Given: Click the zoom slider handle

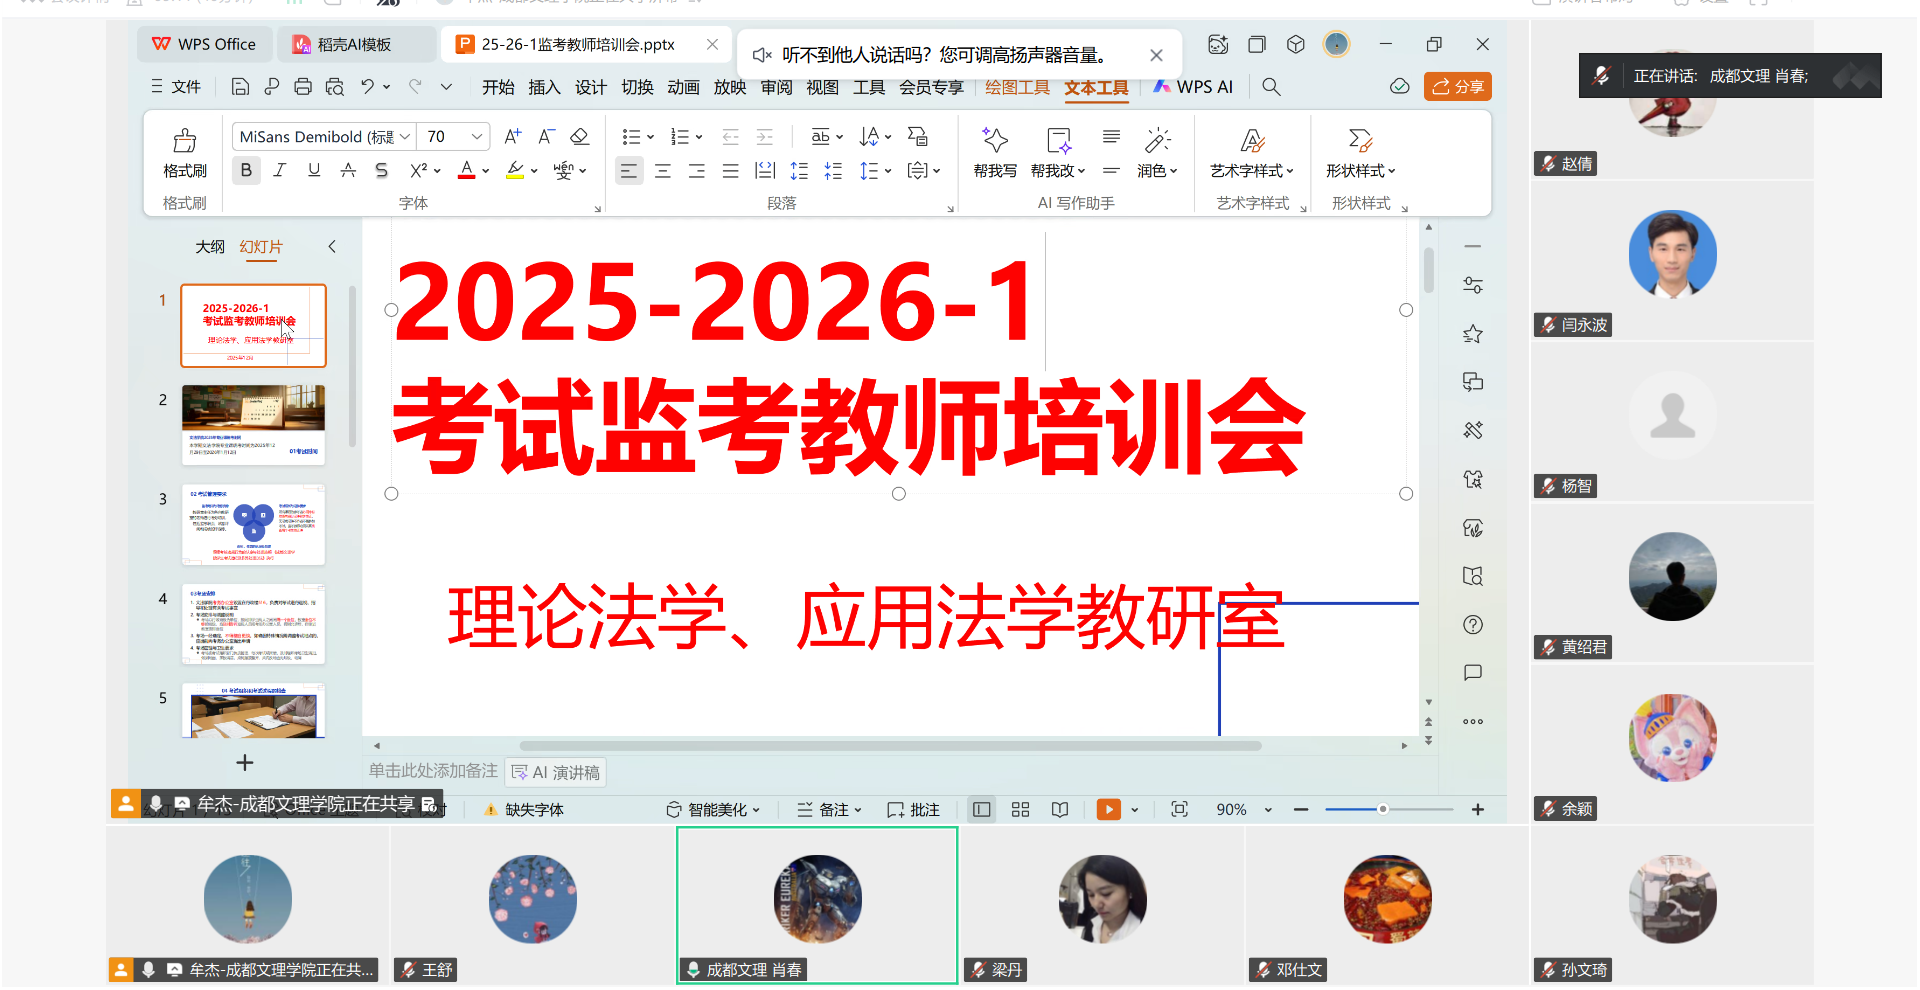Looking at the screenshot, I should click(x=1383, y=810).
